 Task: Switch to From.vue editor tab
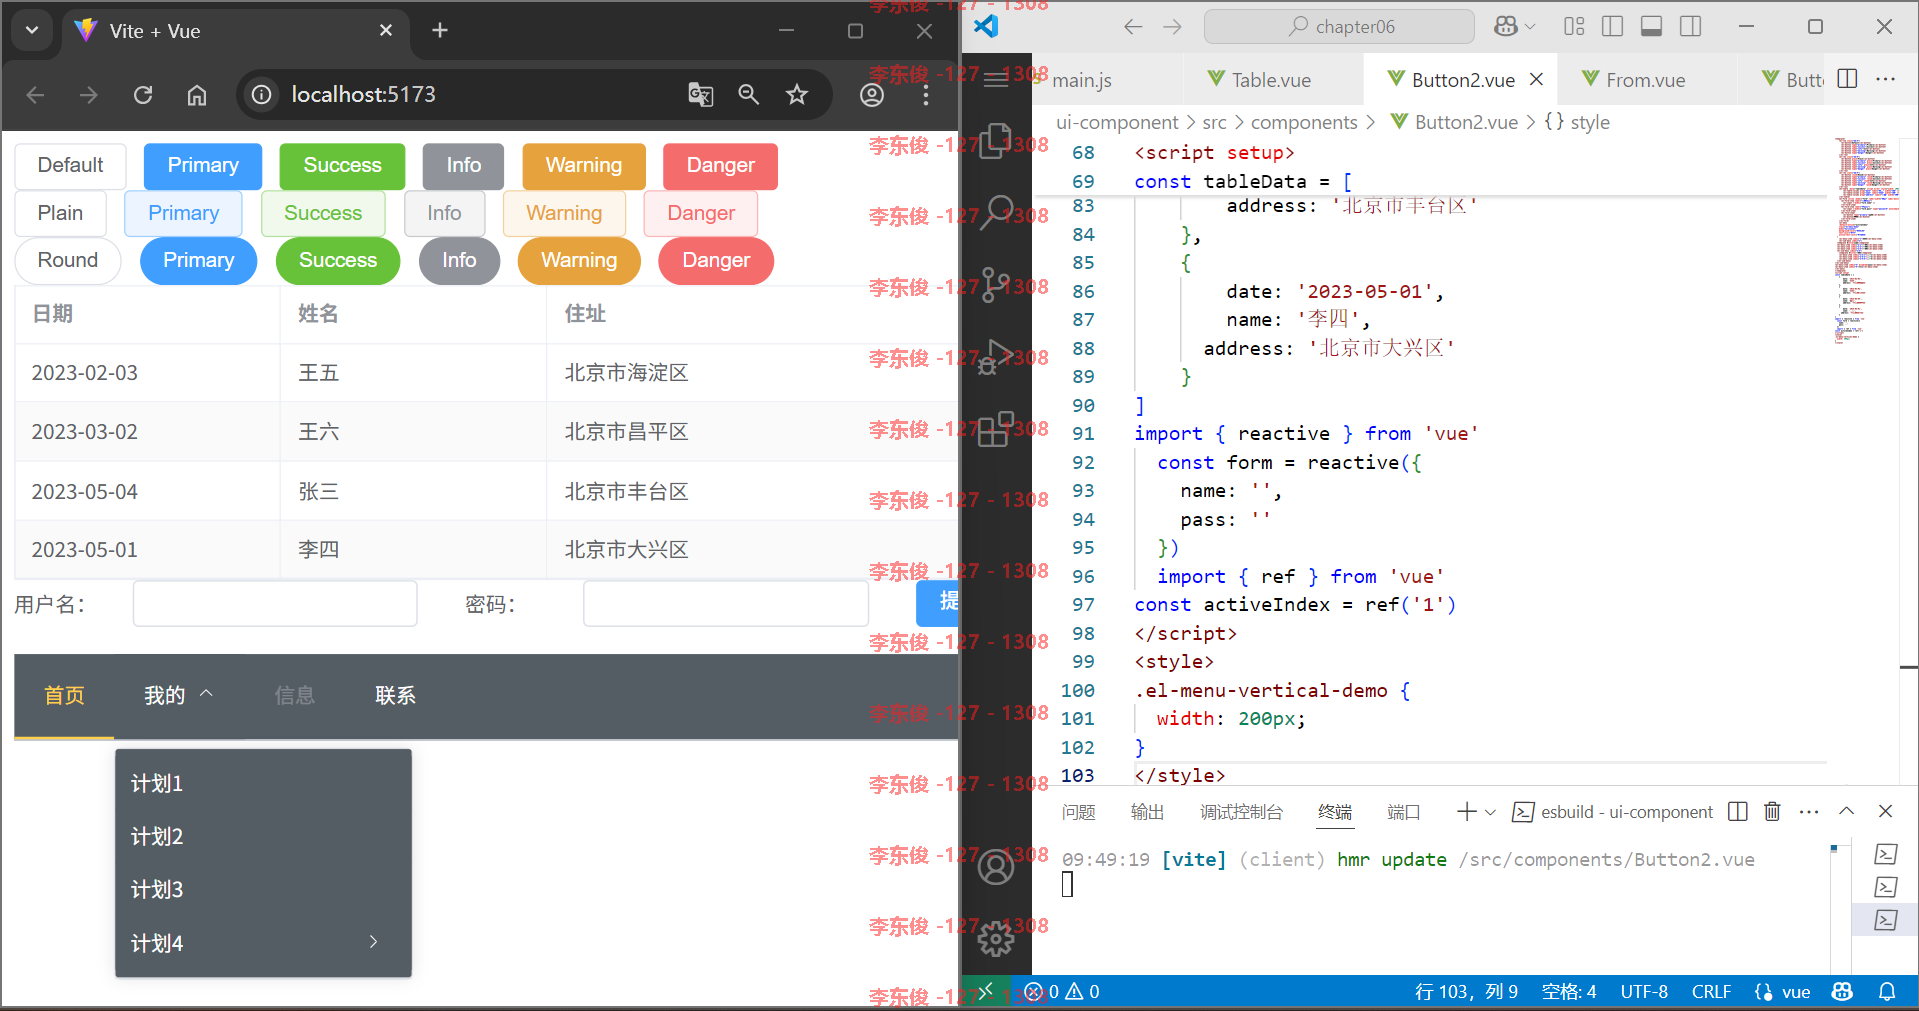click(x=1645, y=80)
